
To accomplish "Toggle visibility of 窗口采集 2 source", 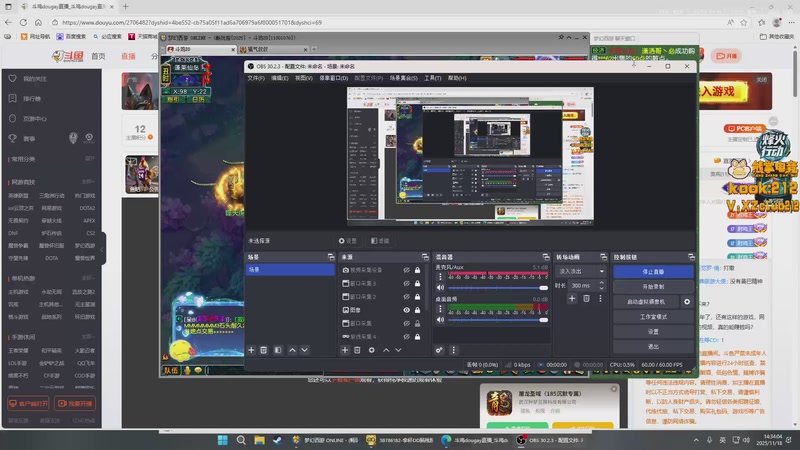I will pyautogui.click(x=407, y=296).
